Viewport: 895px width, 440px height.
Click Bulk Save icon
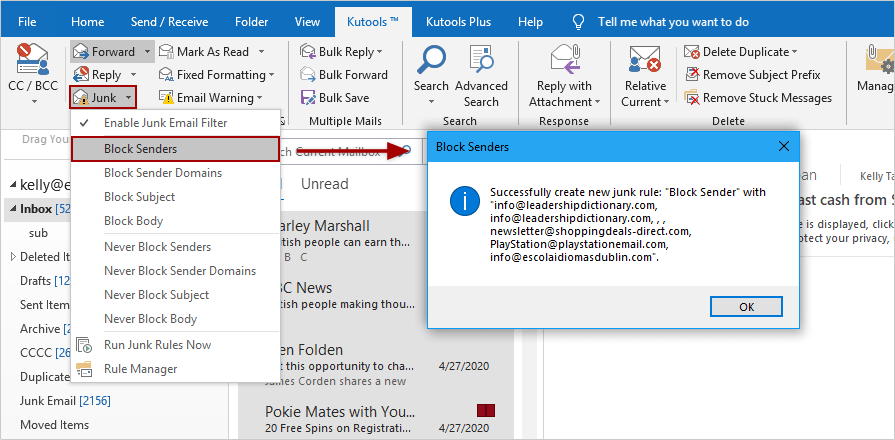[308, 98]
